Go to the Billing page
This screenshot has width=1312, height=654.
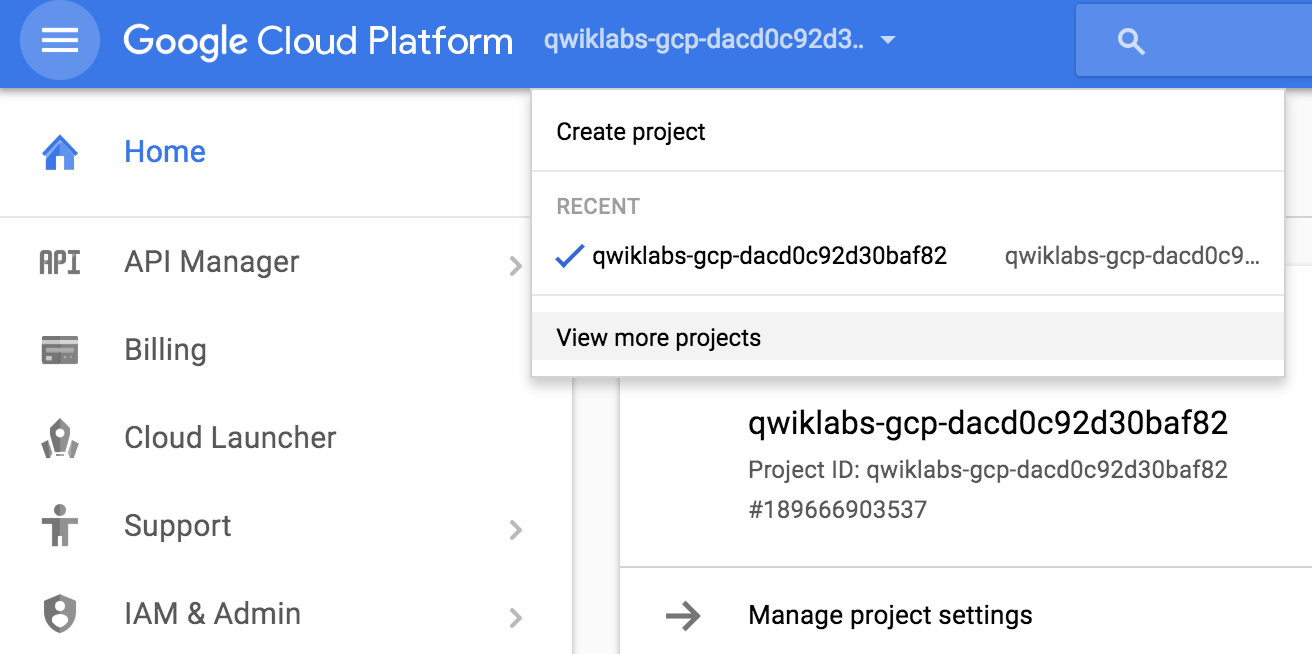tap(165, 350)
